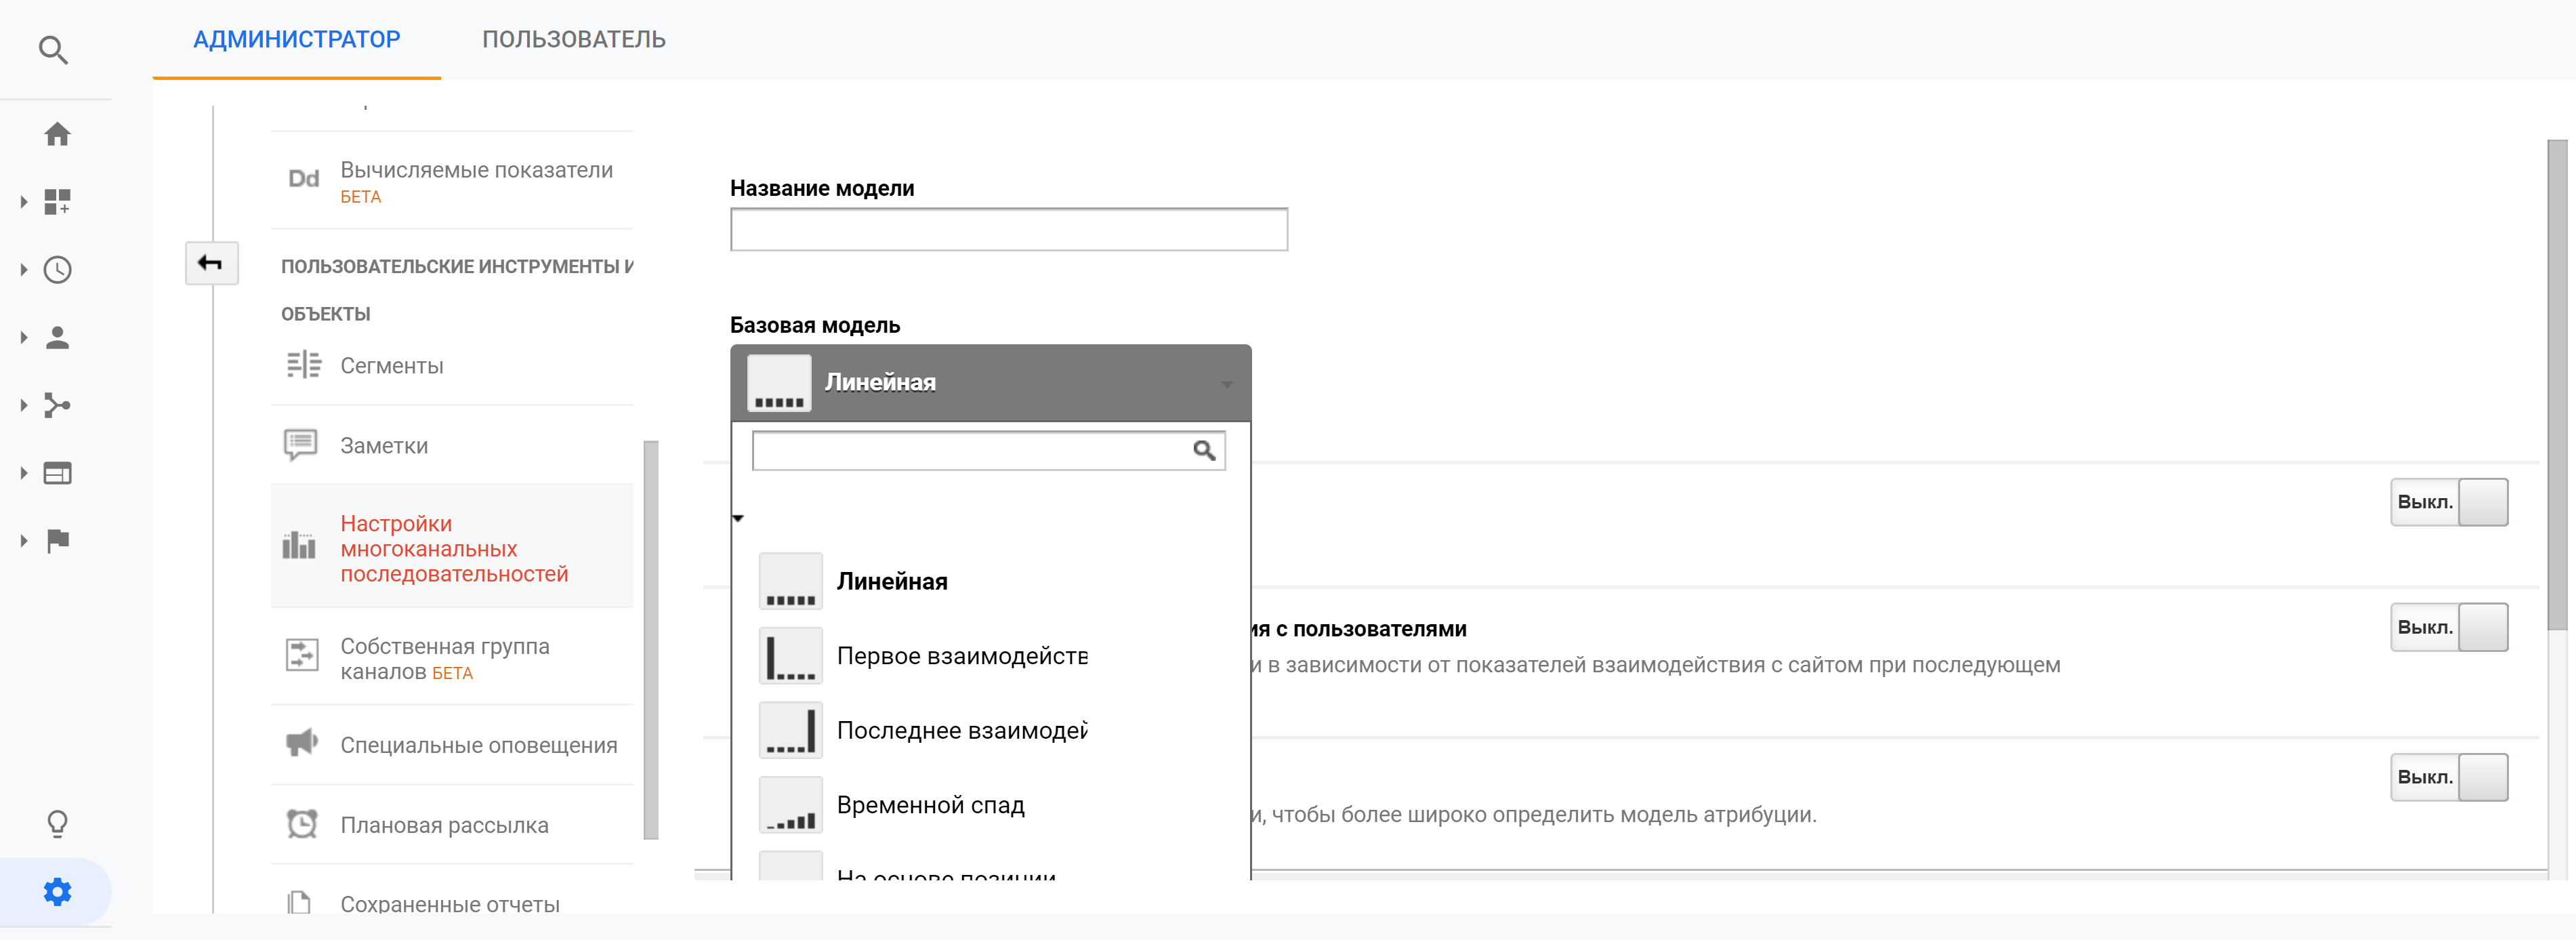
Task: Click the Admin gear icon
Action: pyautogui.click(x=57, y=892)
